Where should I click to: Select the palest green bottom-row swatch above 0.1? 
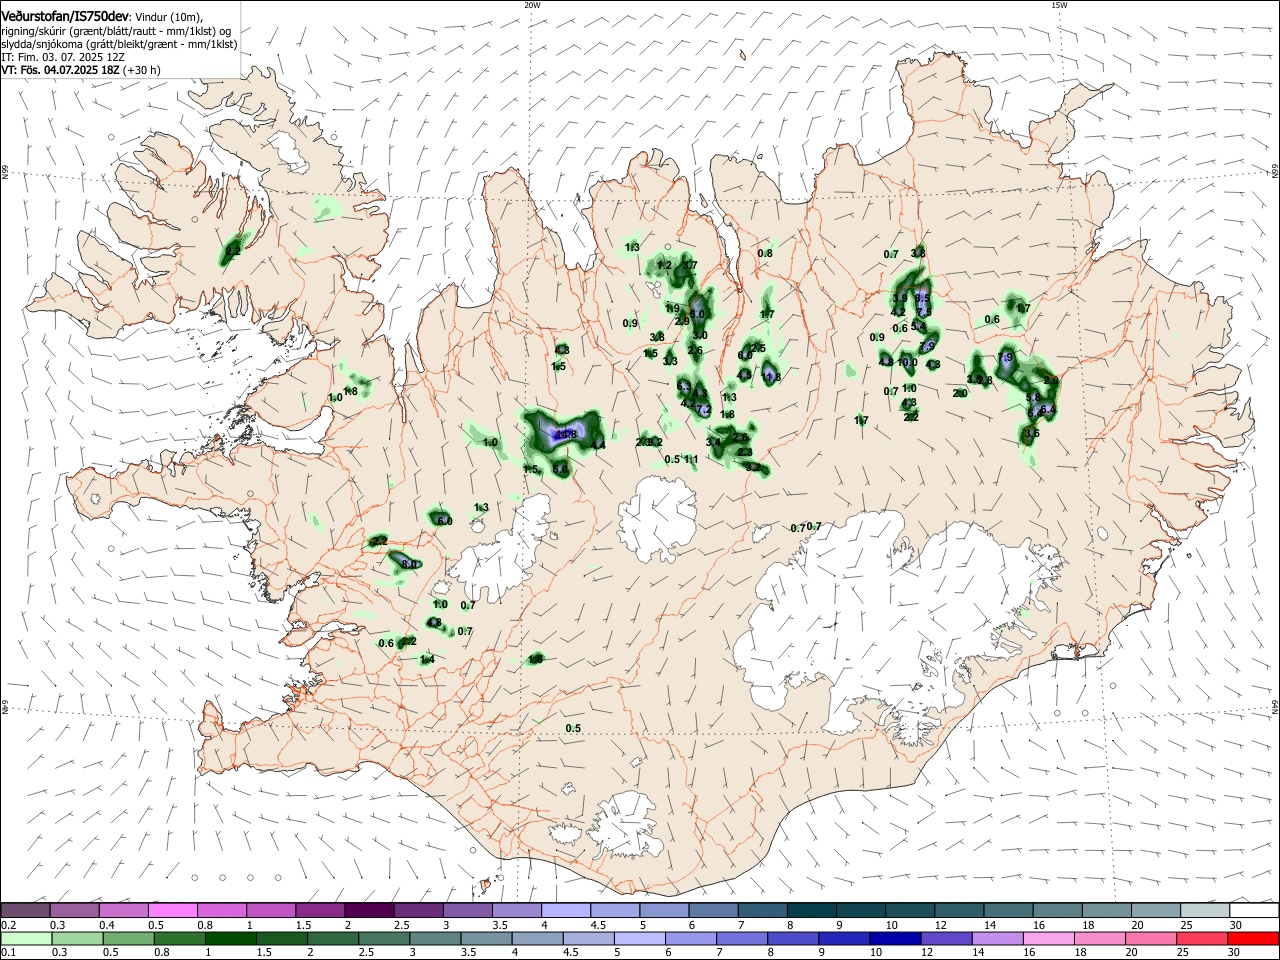click(25, 938)
